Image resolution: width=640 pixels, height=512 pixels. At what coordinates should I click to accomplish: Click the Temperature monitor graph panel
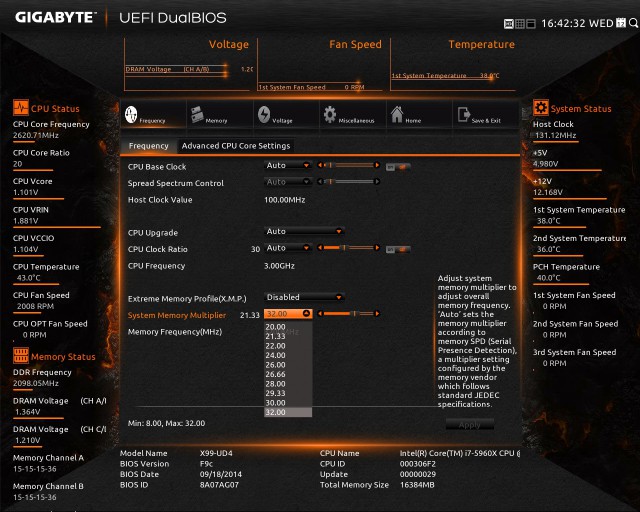tap(453, 65)
